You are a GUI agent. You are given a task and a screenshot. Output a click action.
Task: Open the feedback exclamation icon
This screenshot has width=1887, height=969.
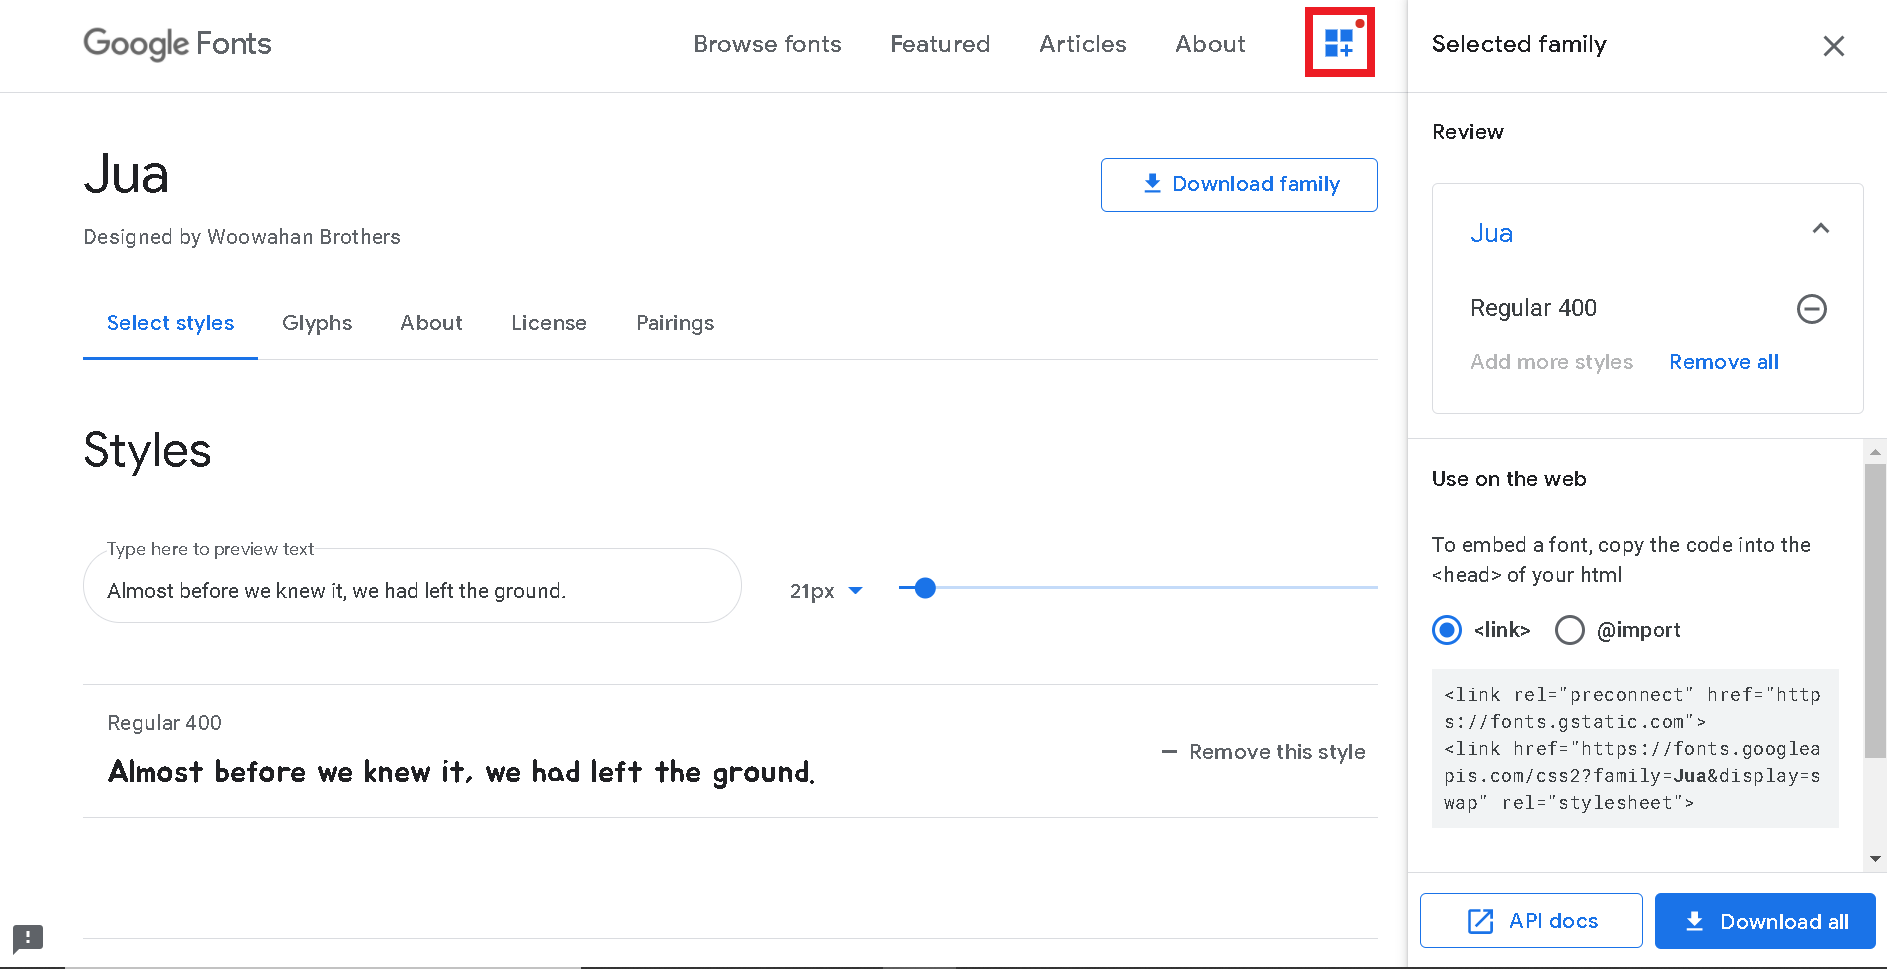click(x=28, y=938)
